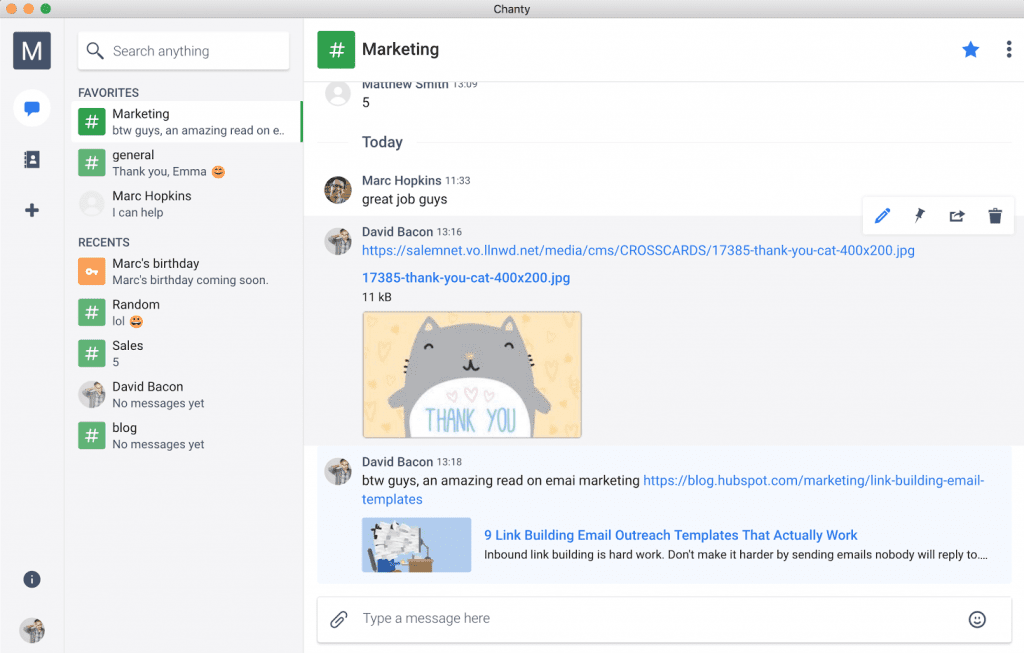
Task: Open David Bacon conversation in Recents
Action: pyautogui.click(x=185, y=394)
